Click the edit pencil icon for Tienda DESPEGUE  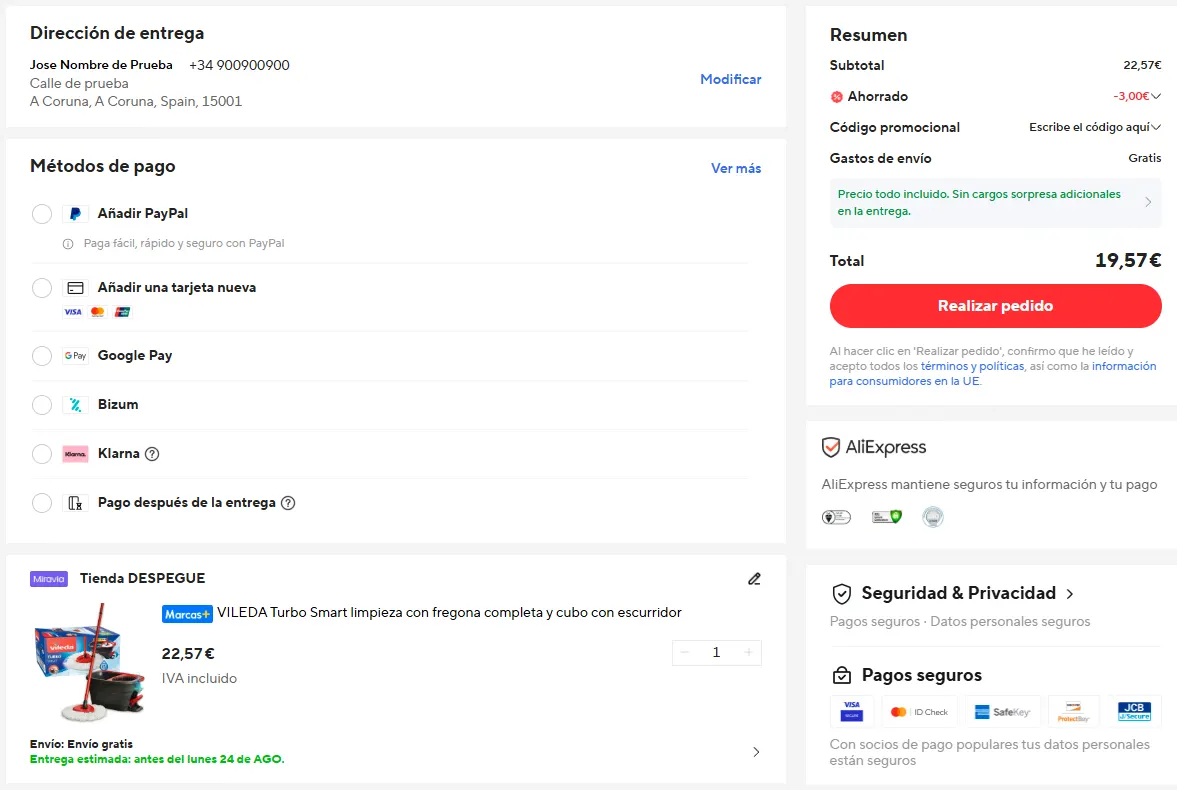point(754,579)
